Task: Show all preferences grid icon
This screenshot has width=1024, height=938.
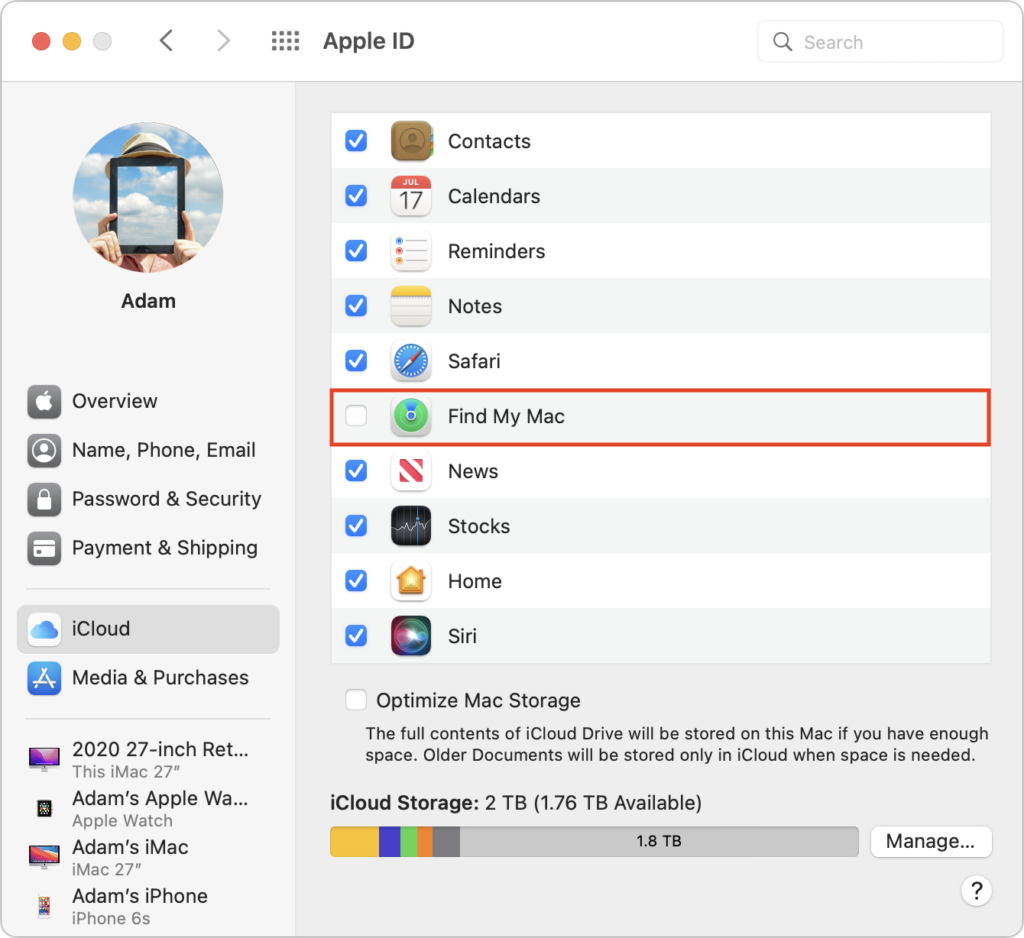Action: click(285, 41)
